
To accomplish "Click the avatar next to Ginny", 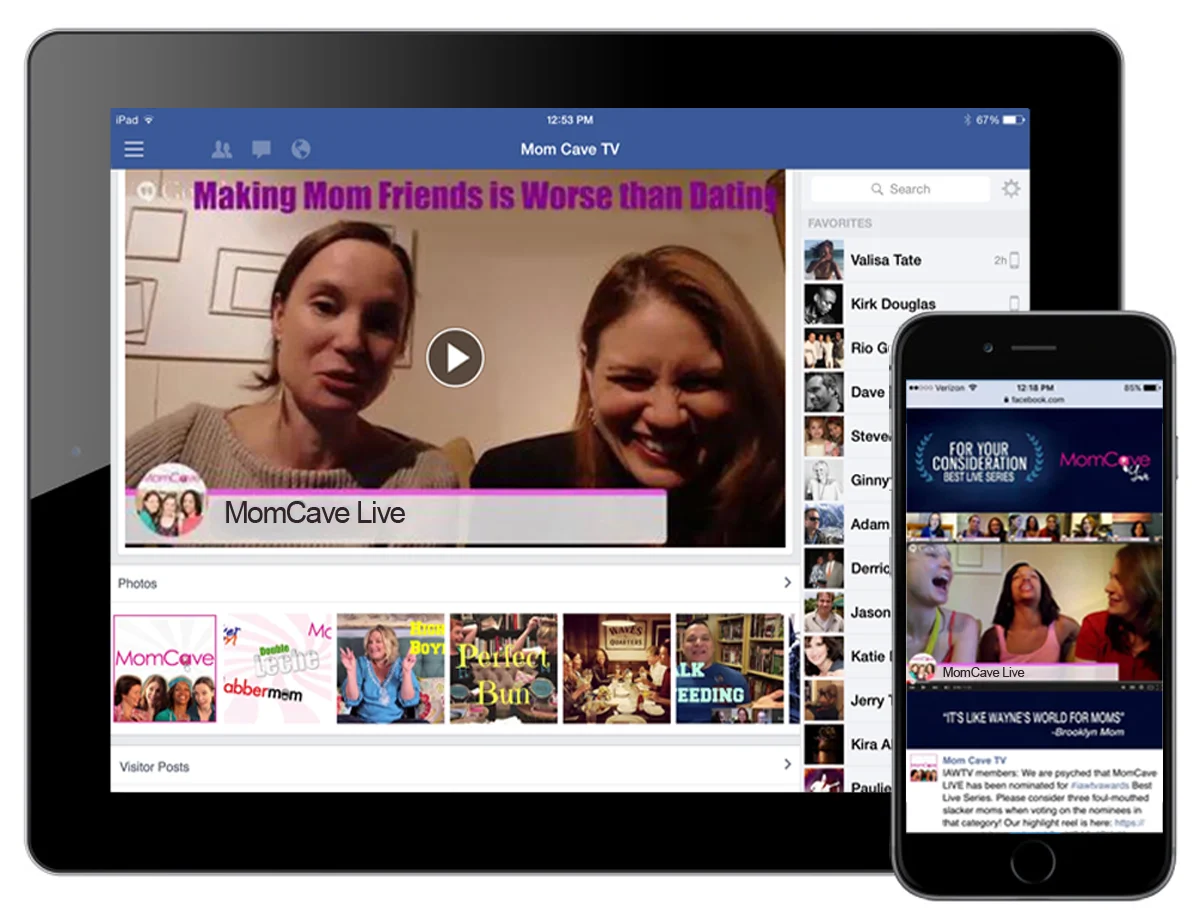I will (x=824, y=480).
